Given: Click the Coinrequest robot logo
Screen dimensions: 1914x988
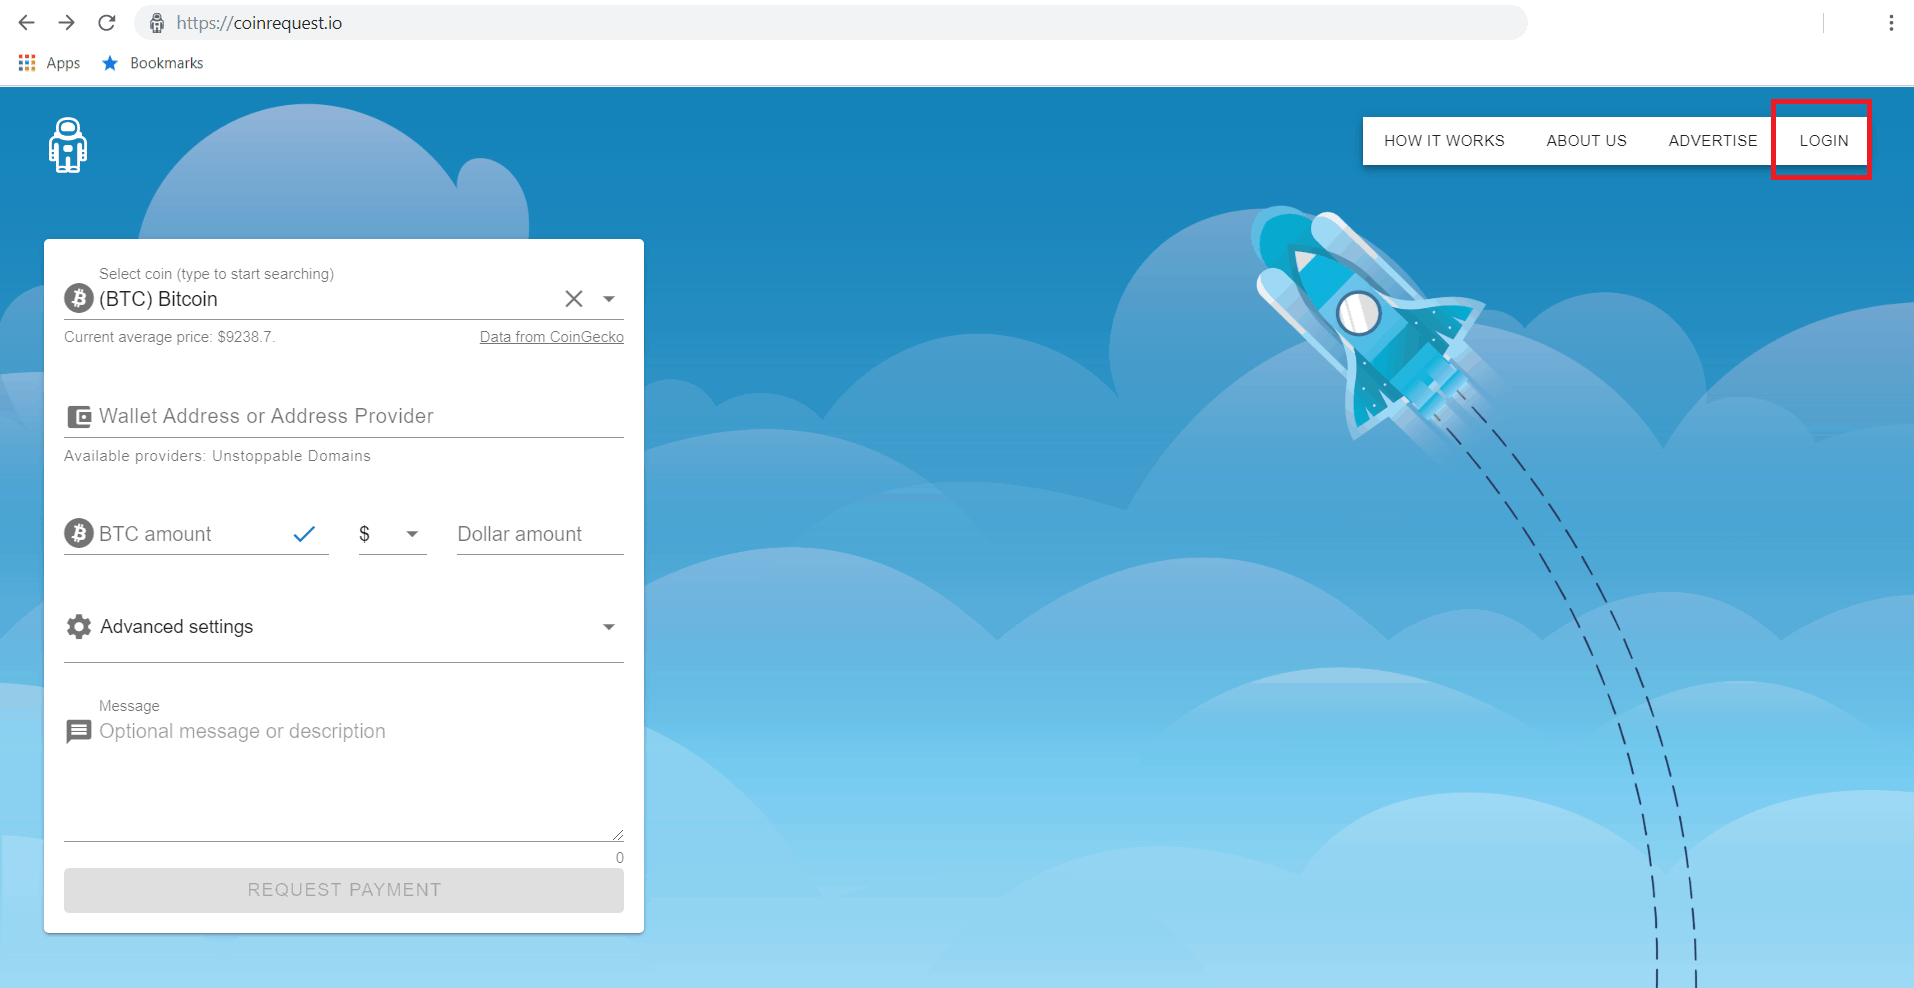Looking at the screenshot, I should (x=68, y=146).
